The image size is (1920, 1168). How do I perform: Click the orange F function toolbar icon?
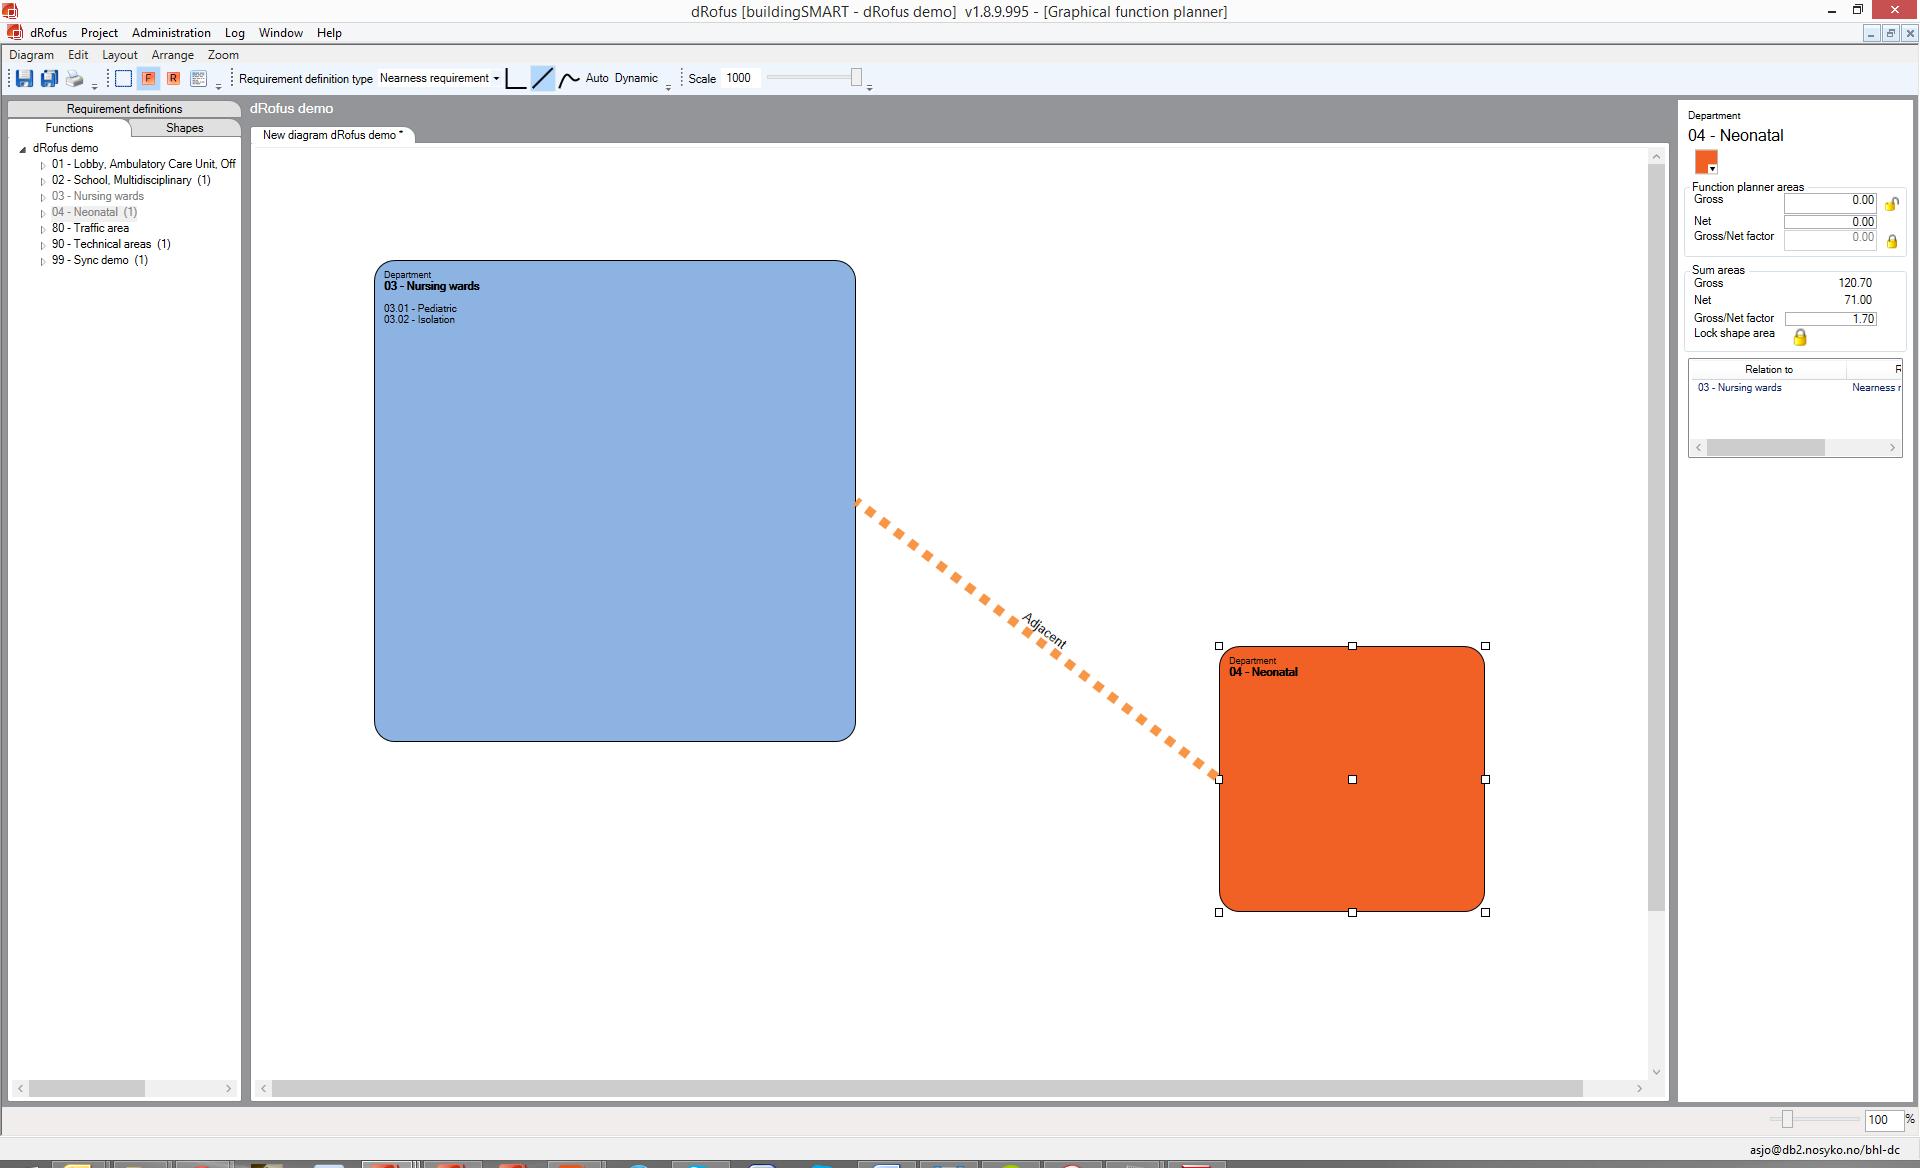click(x=148, y=78)
